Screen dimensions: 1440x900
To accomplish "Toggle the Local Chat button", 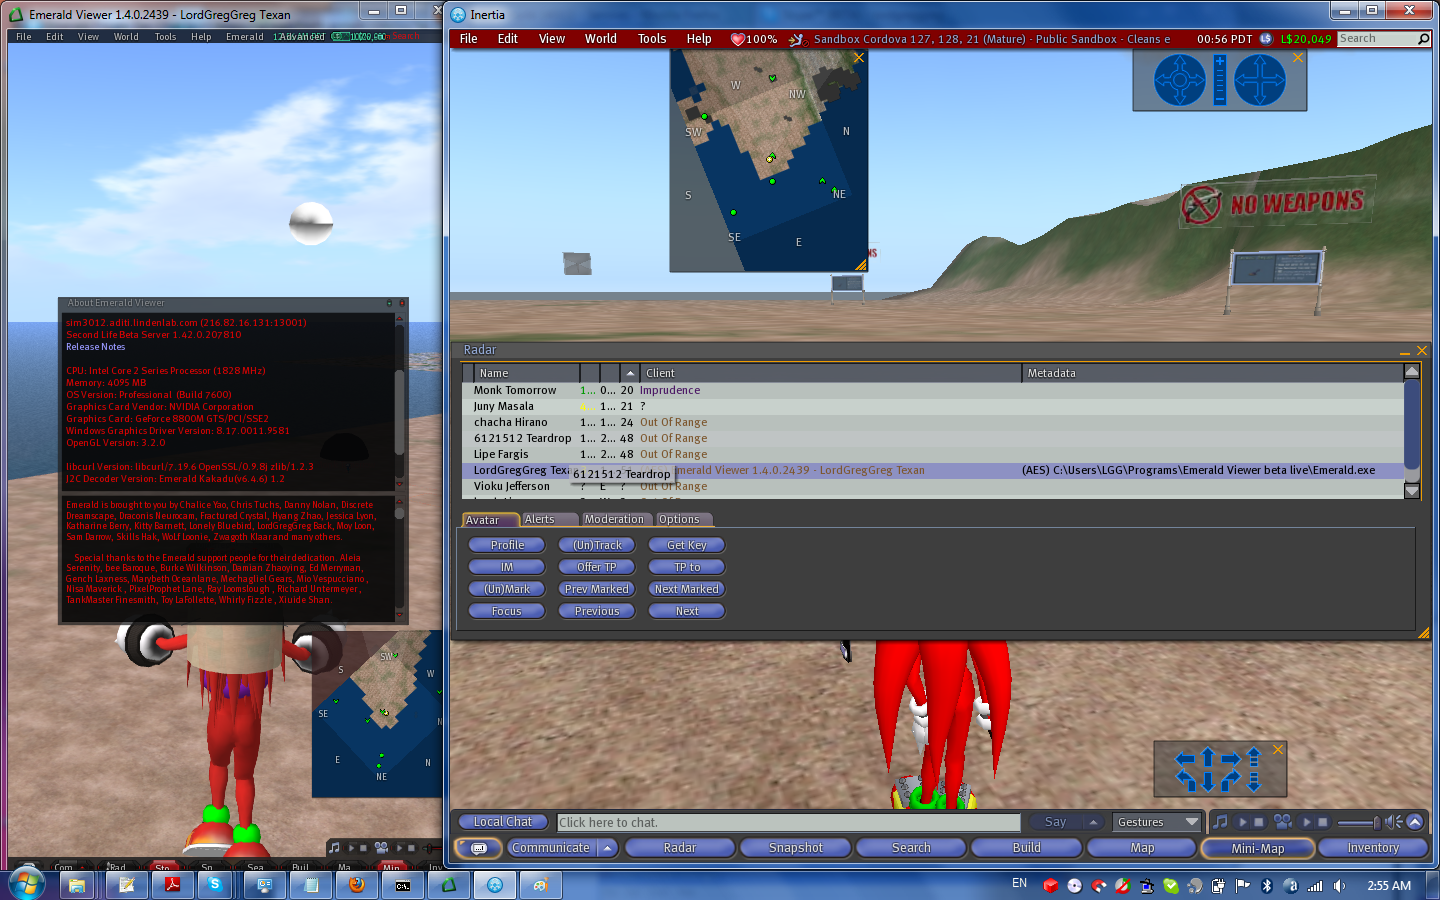I will (x=503, y=822).
